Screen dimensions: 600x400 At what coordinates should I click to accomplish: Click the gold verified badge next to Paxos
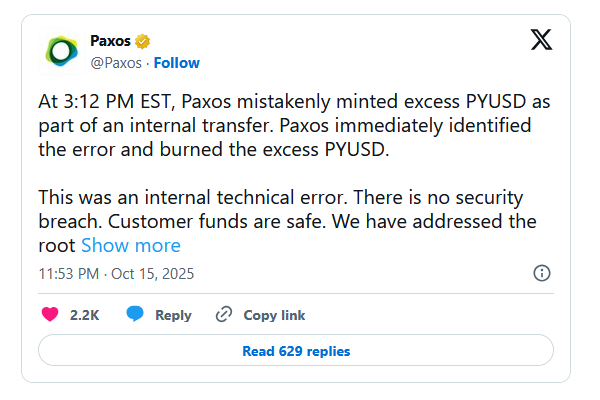point(144,41)
